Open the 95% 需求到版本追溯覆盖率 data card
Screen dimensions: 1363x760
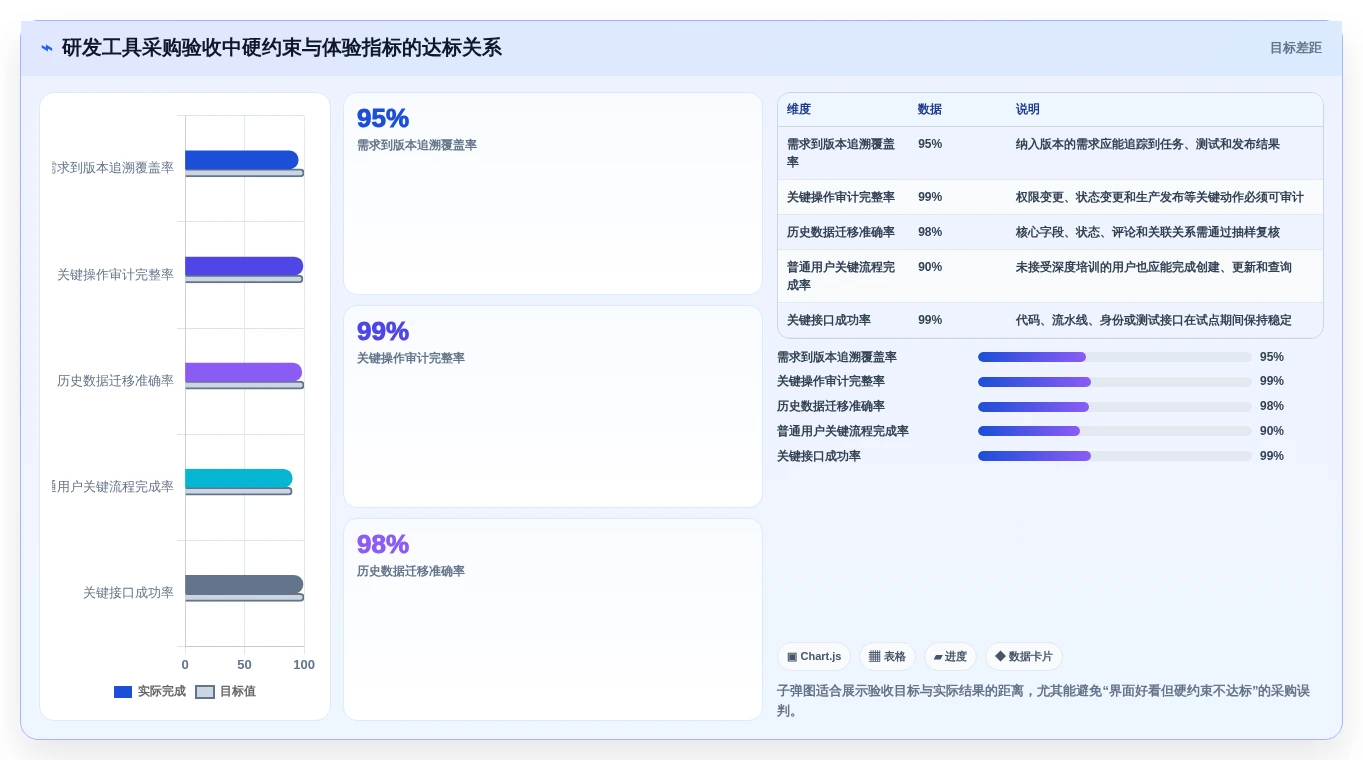click(553, 193)
